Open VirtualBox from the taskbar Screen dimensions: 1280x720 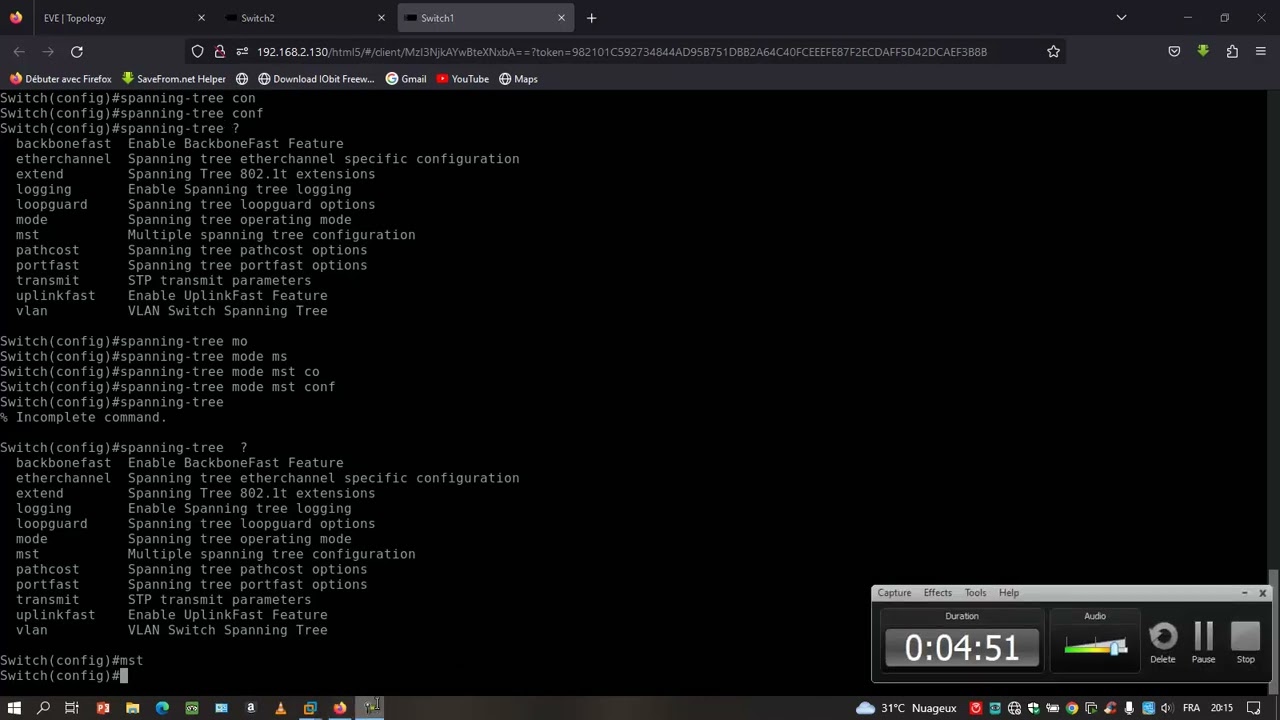310,708
